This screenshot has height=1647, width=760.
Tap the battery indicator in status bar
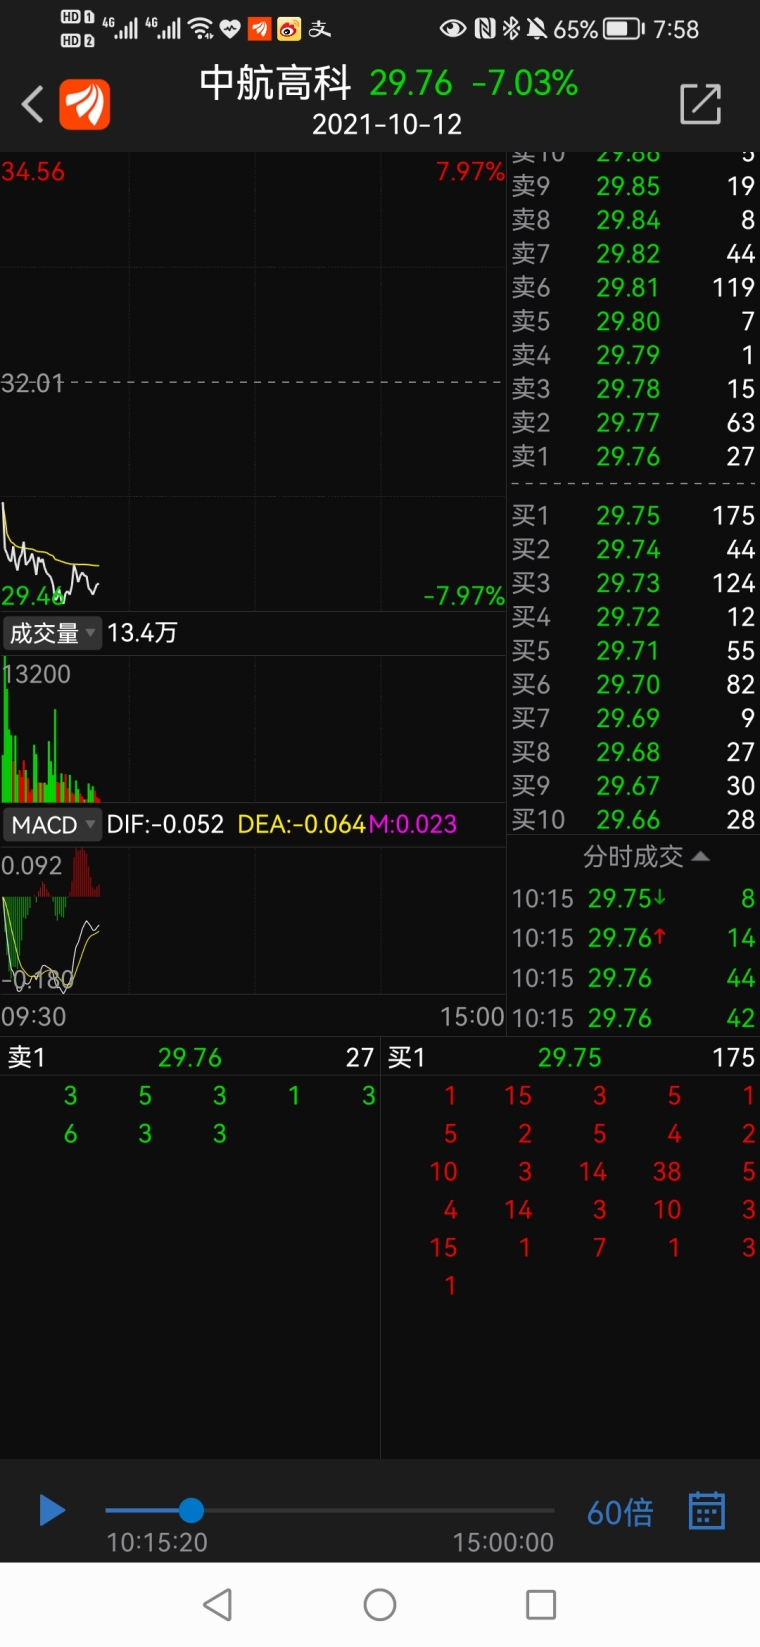[623, 29]
